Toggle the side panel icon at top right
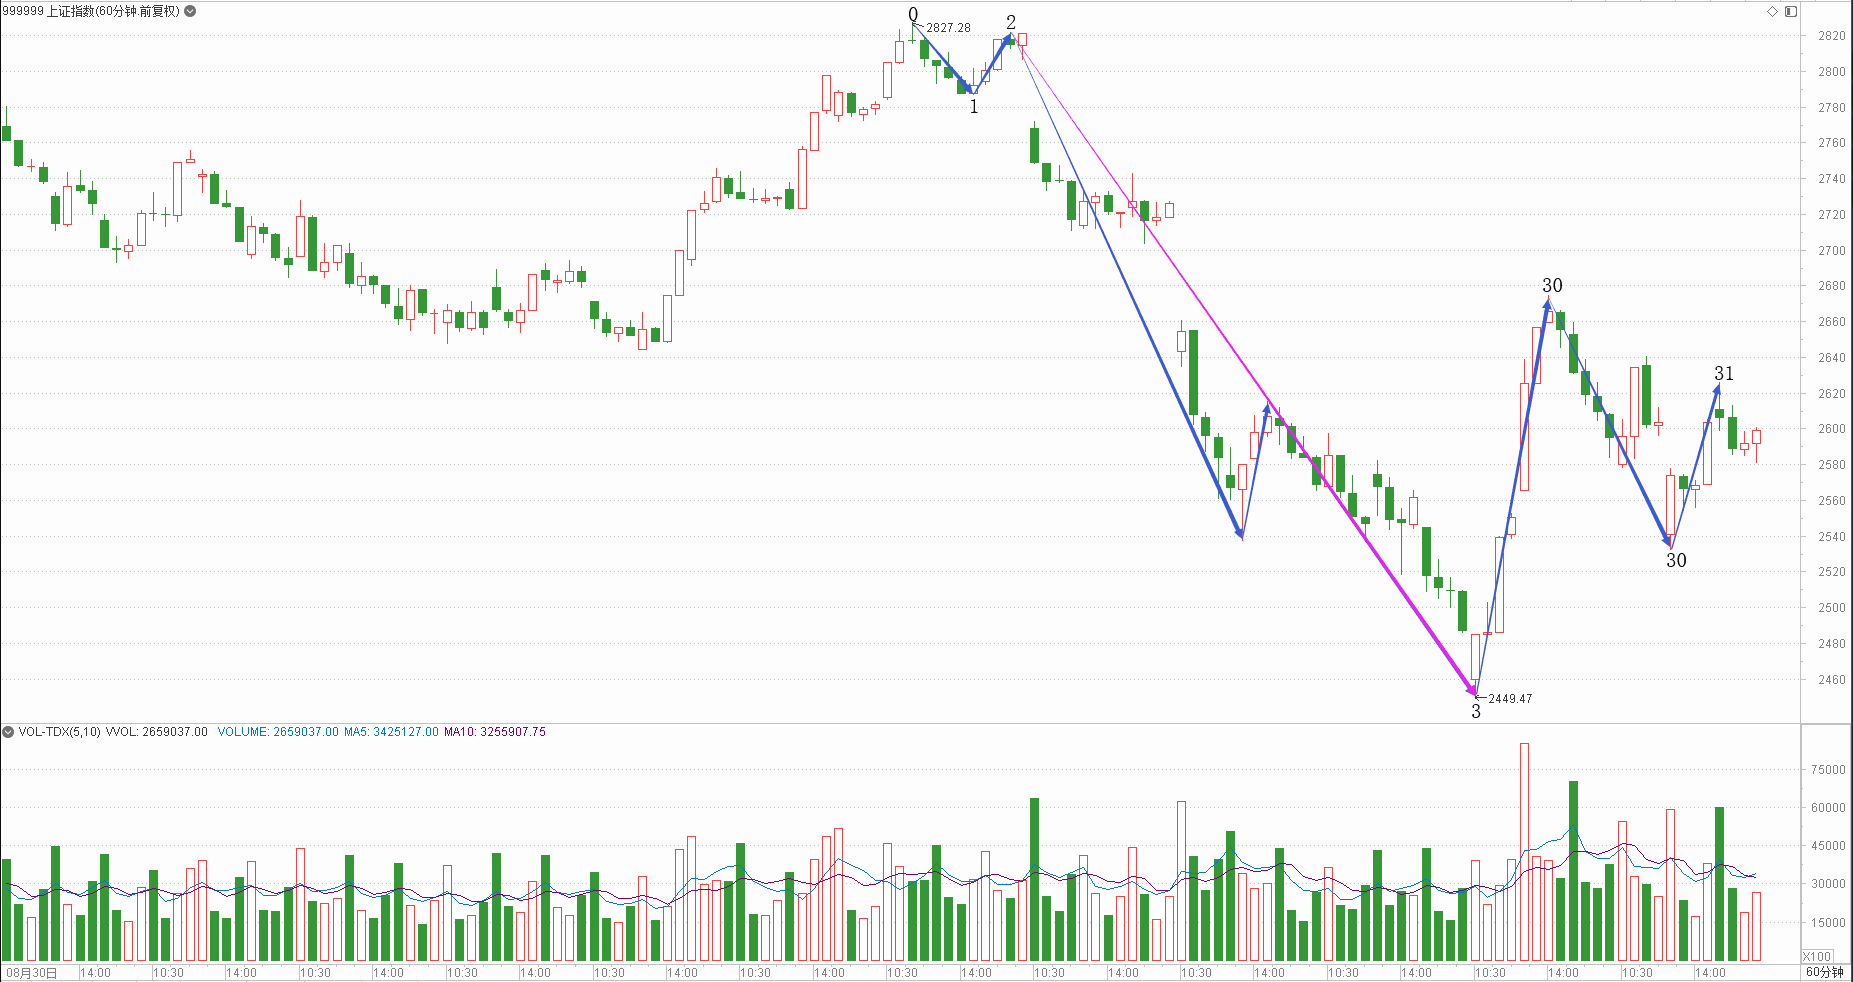Screen dimensions: 1853x982 coord(1791,11)
